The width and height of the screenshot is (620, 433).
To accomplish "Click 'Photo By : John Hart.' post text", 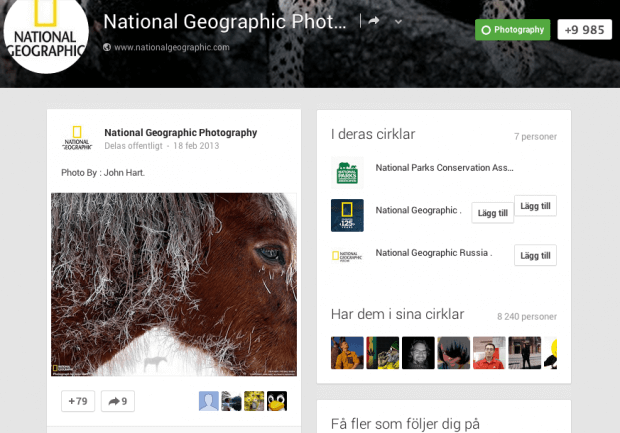I will pyautogui.click(x=103, y=173).
